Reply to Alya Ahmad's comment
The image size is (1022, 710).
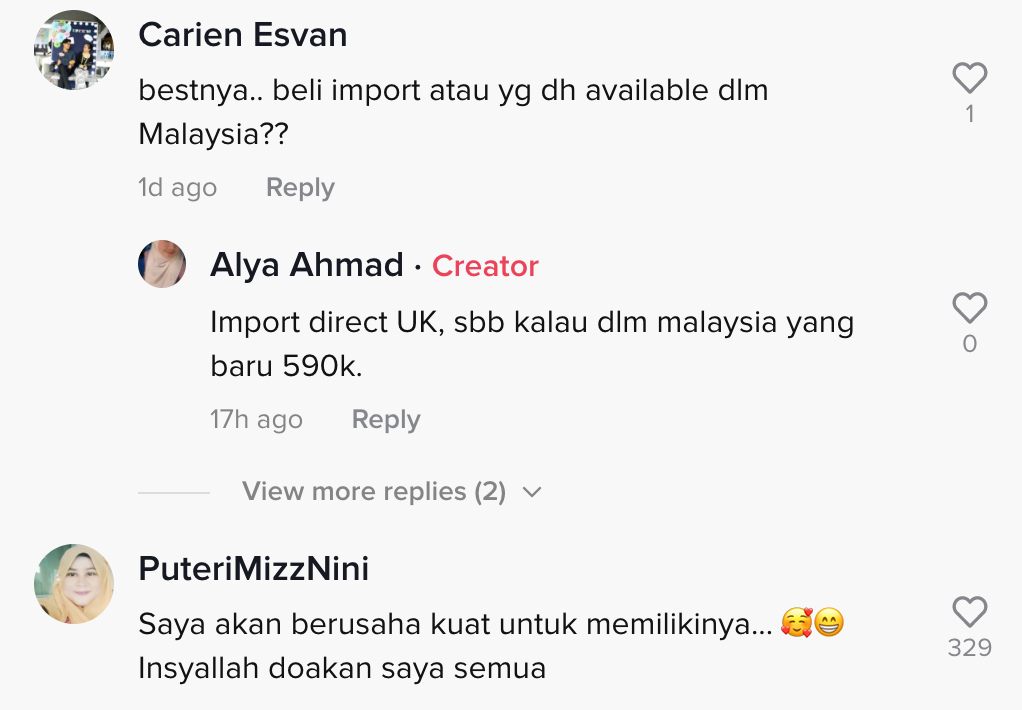(x=386, y=420)
